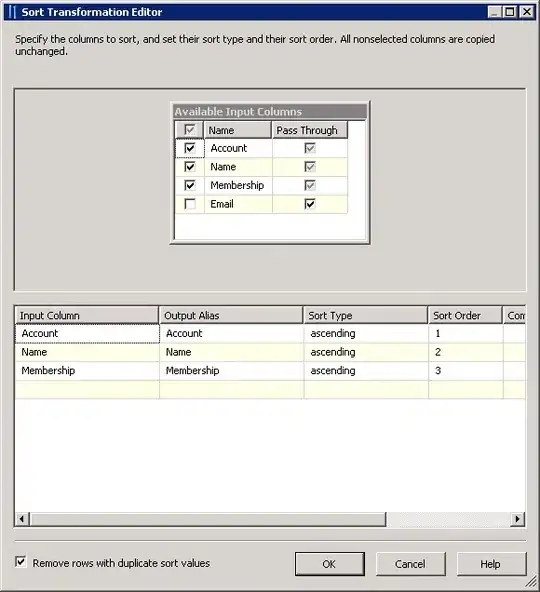Click the horizontal scrollbar thumb
Screen dimensions: 540x592
click(208, 519)
